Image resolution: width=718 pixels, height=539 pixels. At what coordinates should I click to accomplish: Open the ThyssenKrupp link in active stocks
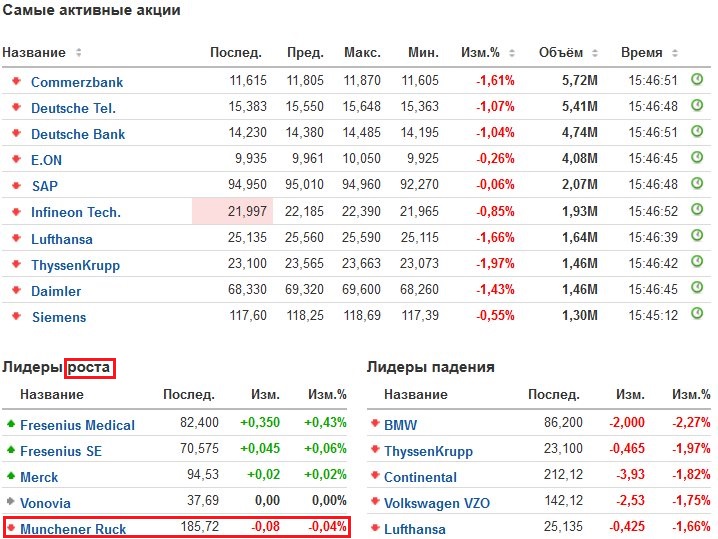[x=75, y=265]
